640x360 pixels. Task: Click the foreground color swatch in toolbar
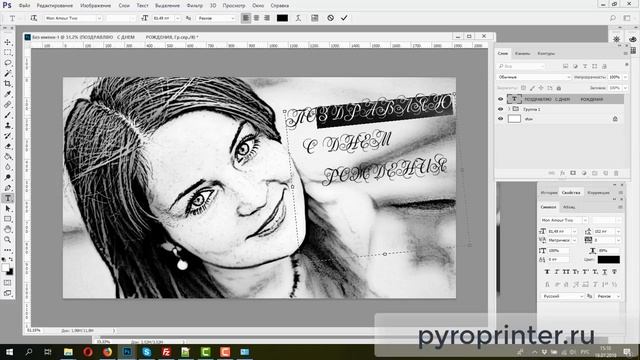[x=5, y=268]
